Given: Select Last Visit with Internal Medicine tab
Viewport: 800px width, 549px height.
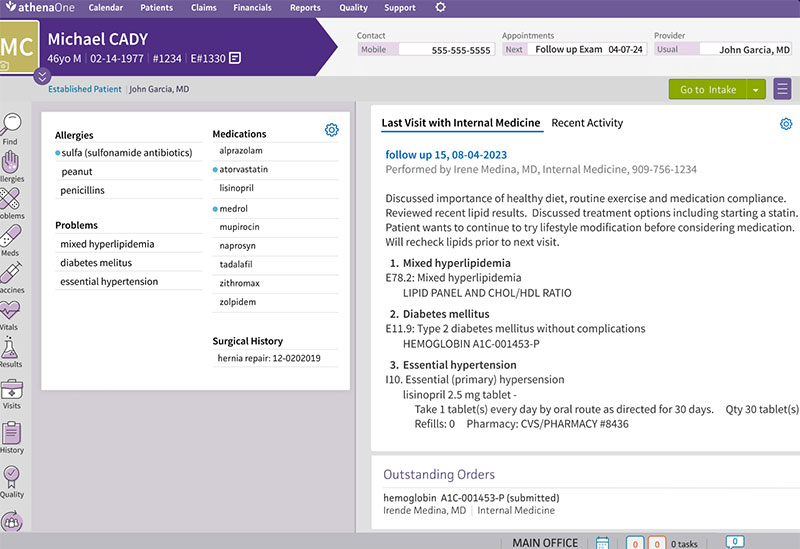Looking at the screenshot, I should click(461, 123).
